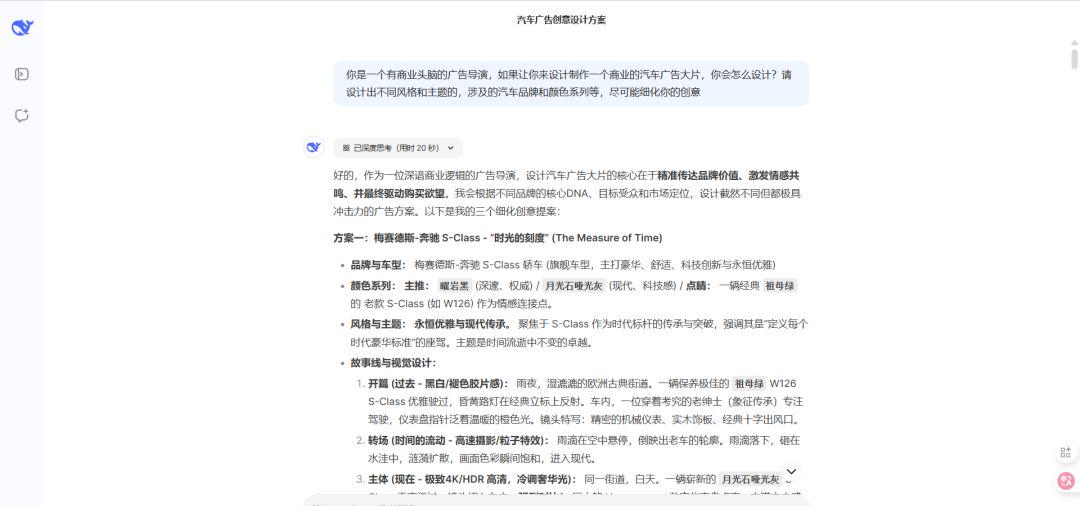Click heading 方案一：梅赛德斯-奔驰 S-Class
This screenshot has height=506, width=1080.
498,238
